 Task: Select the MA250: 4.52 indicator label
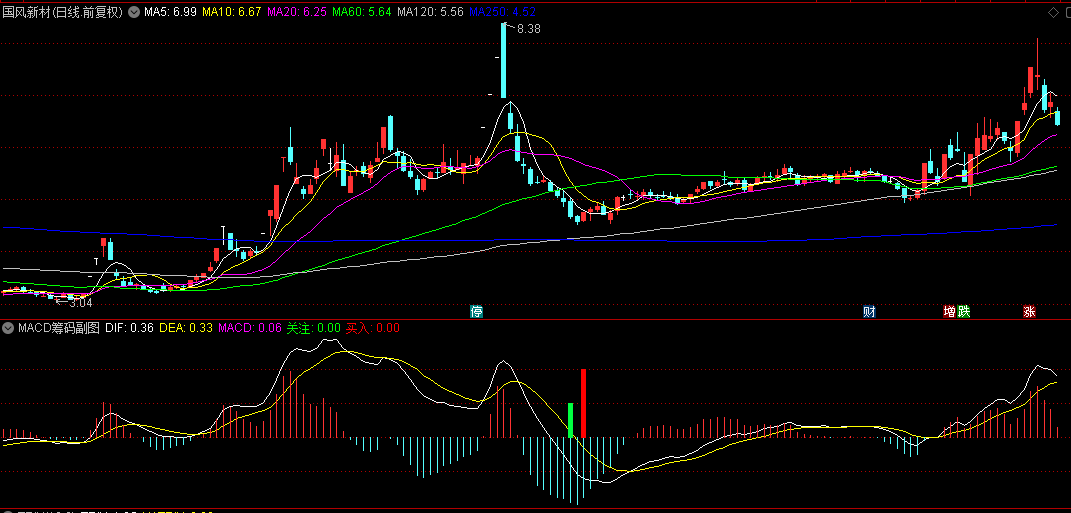click(x=503, y=12)
